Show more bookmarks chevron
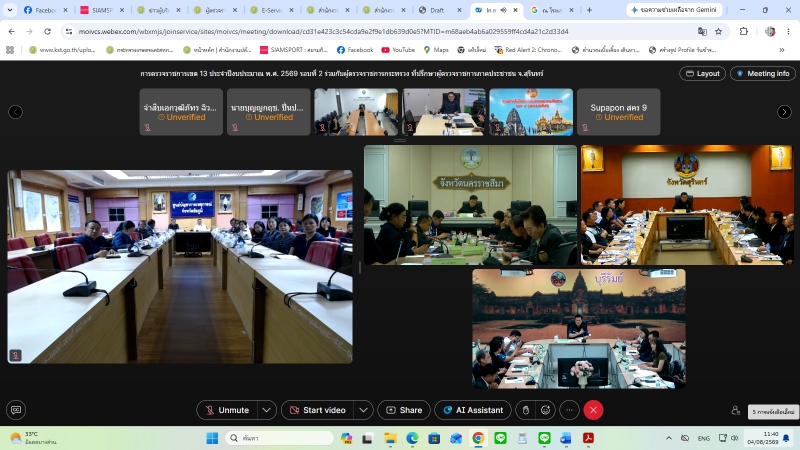Screen dimensions: 800x450 [x=782, y=50]
